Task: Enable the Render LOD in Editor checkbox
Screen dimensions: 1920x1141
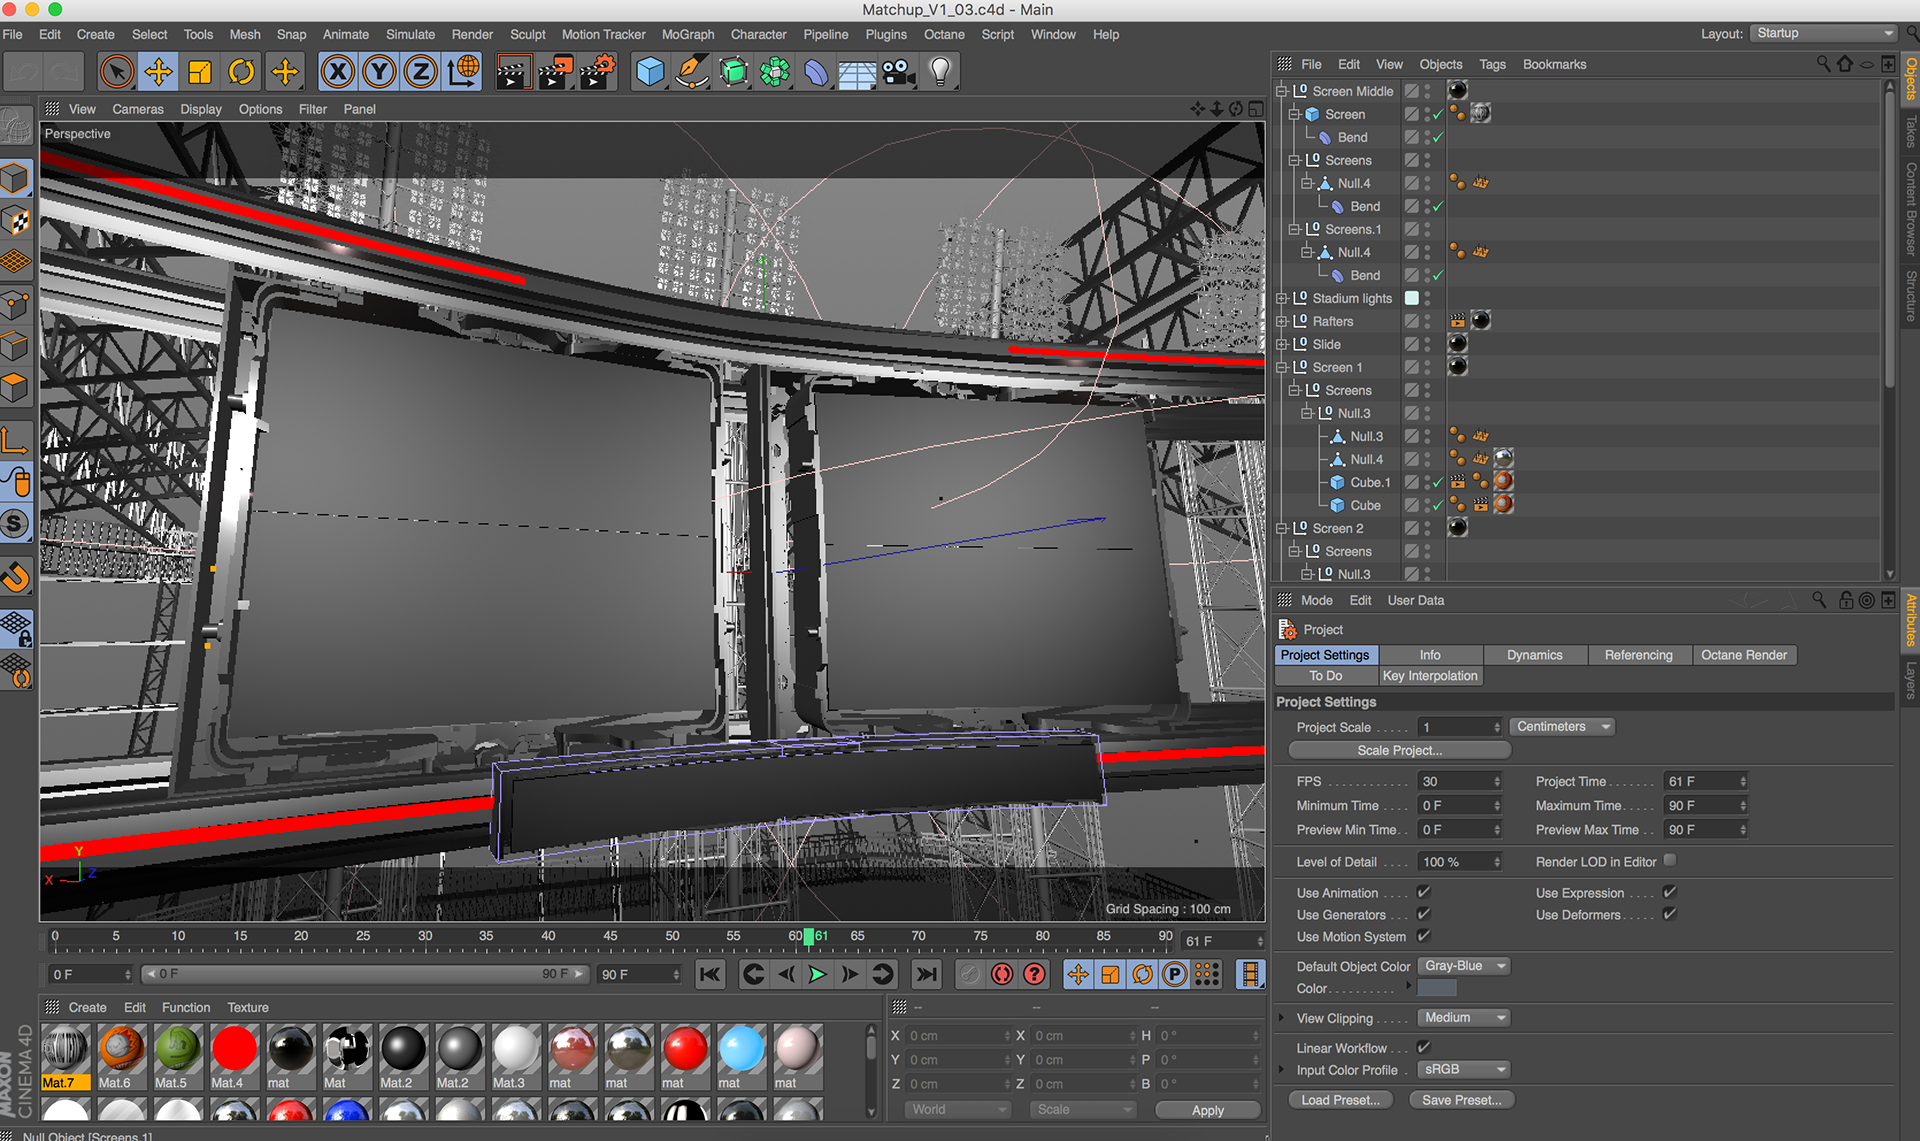Action: [x=1669, y=861]
